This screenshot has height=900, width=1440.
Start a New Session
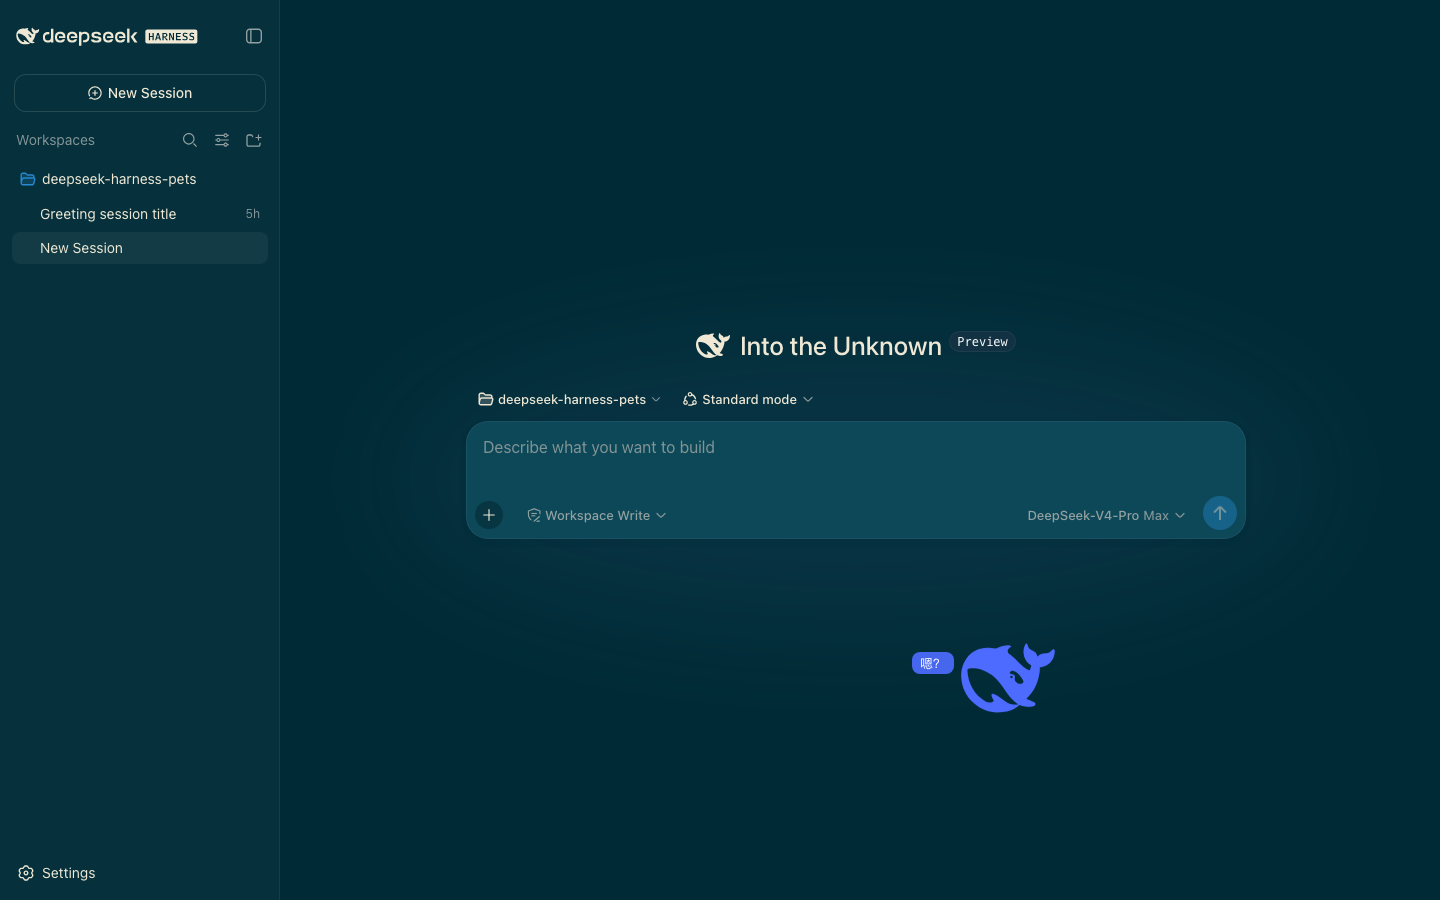pyautogui.click(x=140, y=93)
